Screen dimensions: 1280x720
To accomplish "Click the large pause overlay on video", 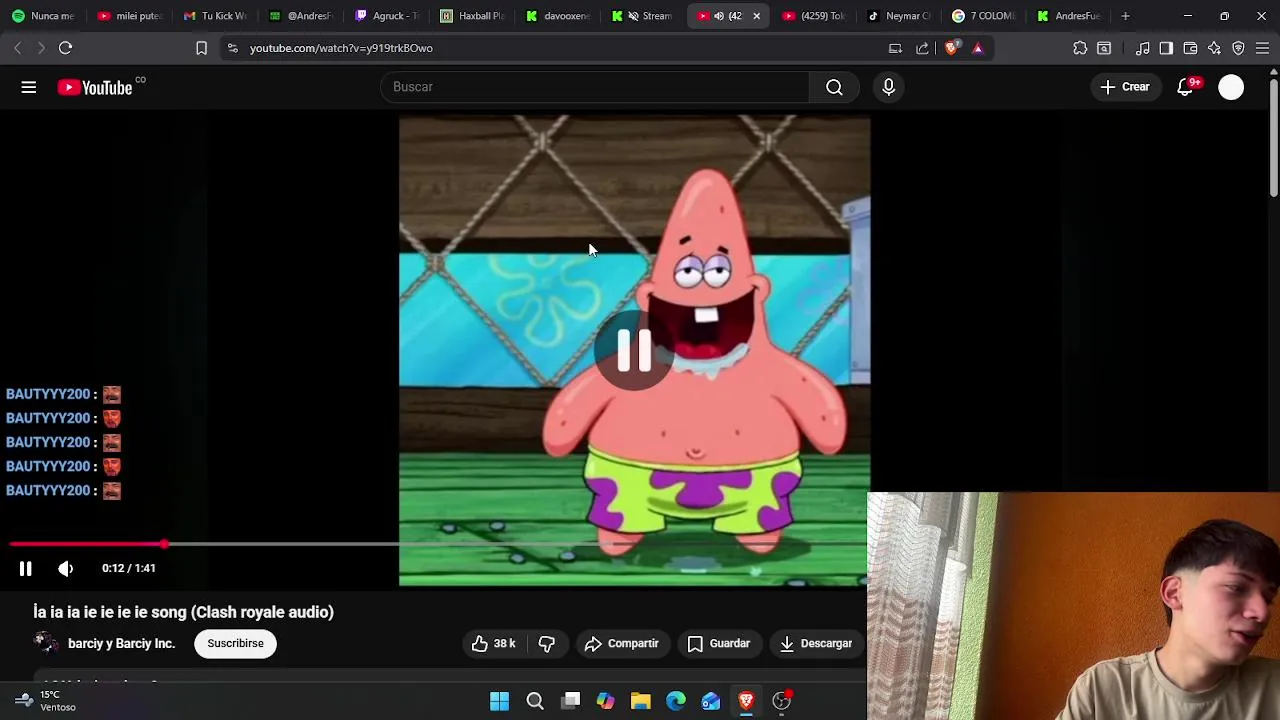I will pos(634,350).
